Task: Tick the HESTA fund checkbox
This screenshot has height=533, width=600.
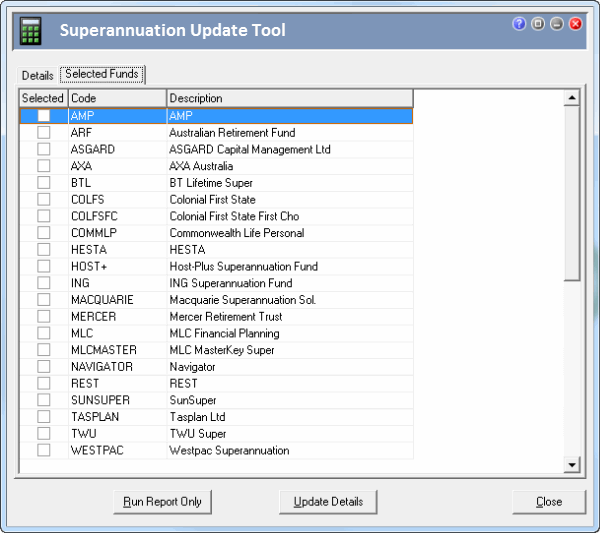Action: pos(44,249)
